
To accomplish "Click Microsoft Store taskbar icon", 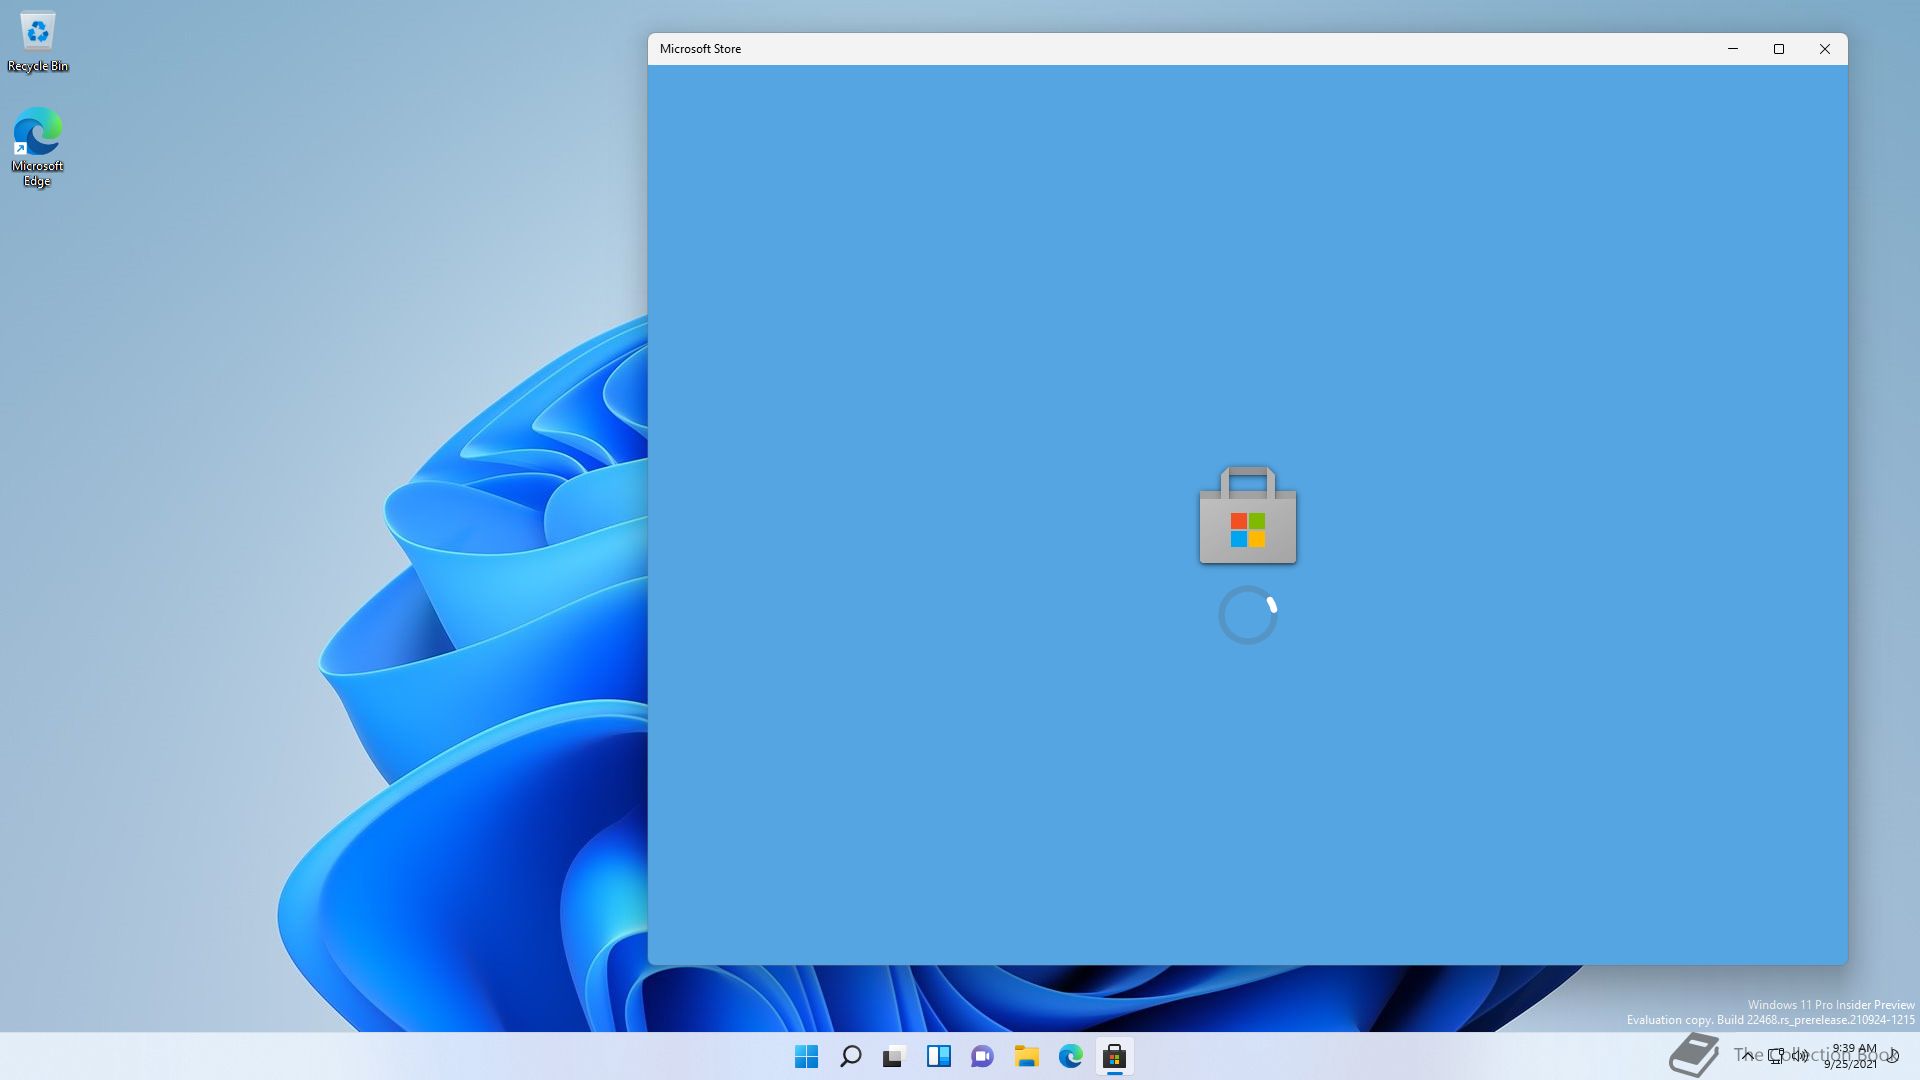I will (x=1114, y=1056).
